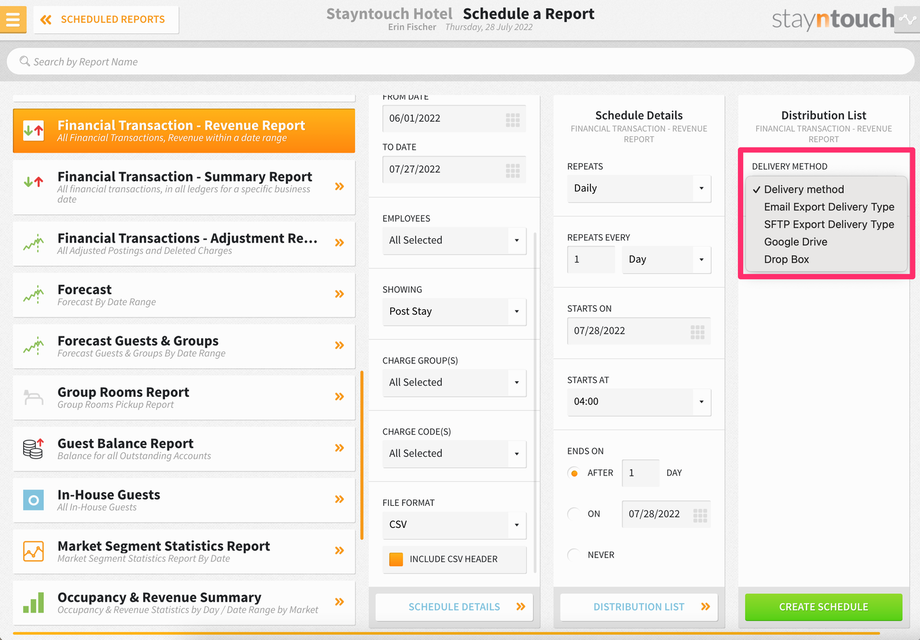Click In-House Guests blue icon
This screenshot has height=640, width=920.
[x=33, y=500]
